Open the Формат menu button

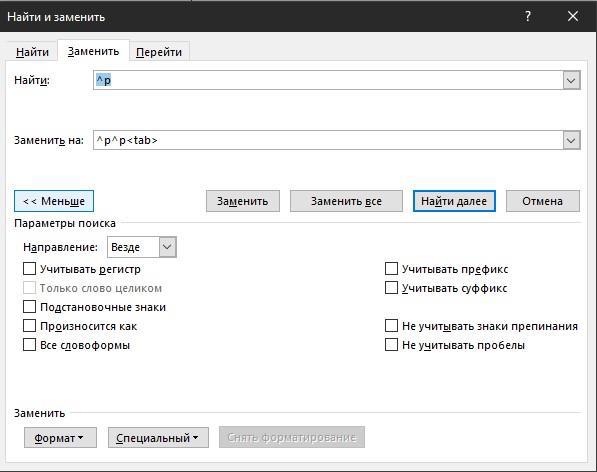[60, 437]
